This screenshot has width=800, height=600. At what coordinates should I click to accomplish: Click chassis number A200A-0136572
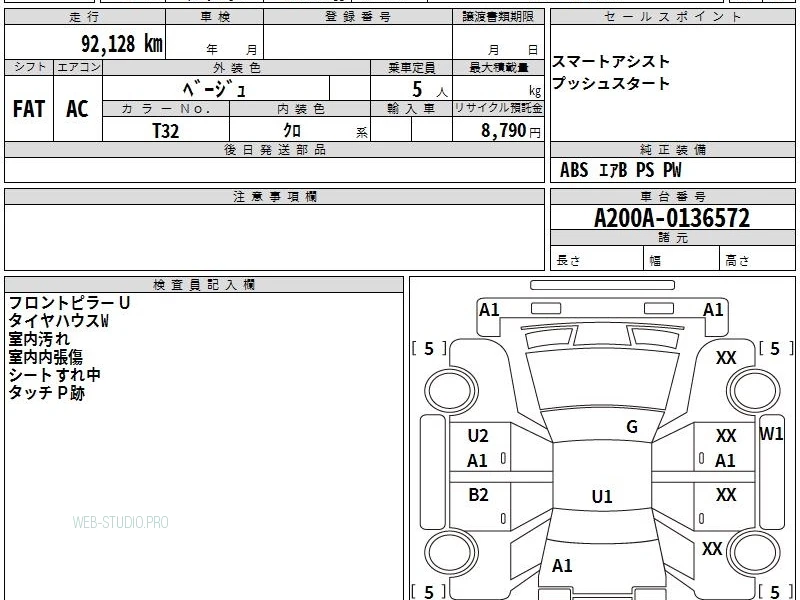tap(672, 218)
